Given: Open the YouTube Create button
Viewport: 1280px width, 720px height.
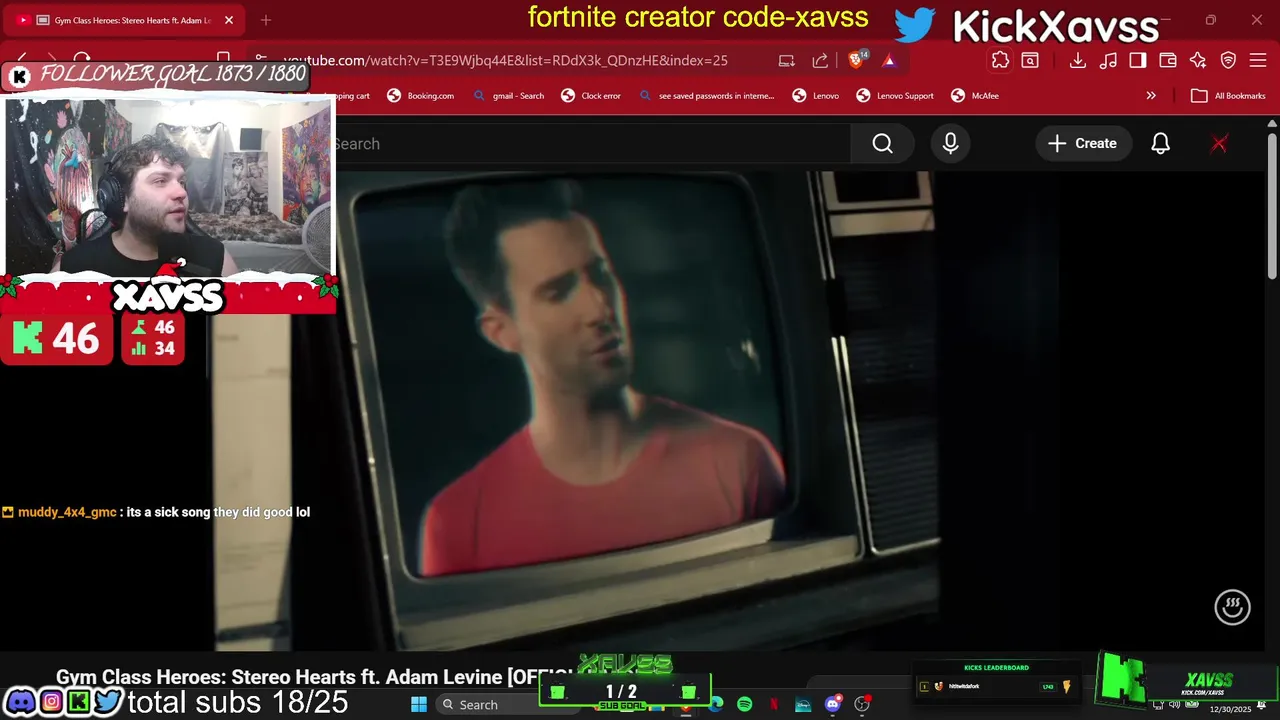Looking at the screenshot, I should click(x=1082, y=143).
